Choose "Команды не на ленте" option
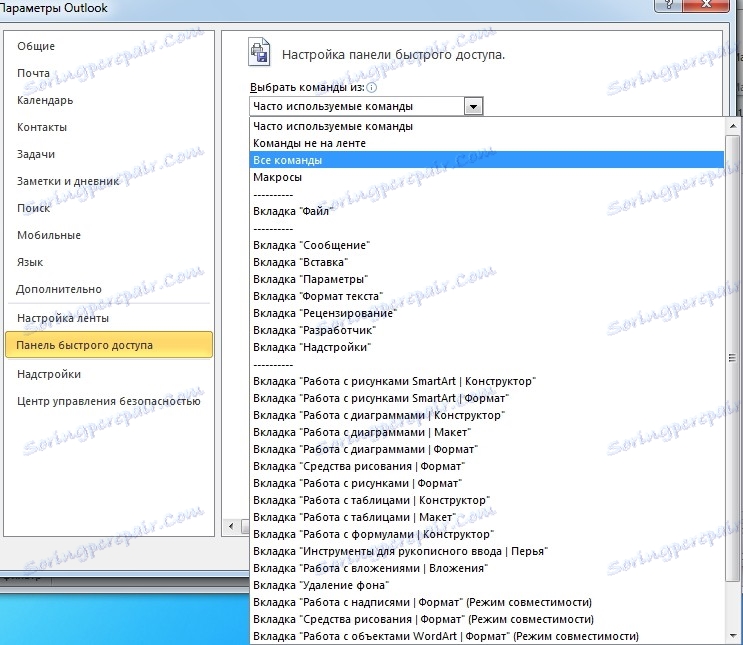 coord(487,143)
